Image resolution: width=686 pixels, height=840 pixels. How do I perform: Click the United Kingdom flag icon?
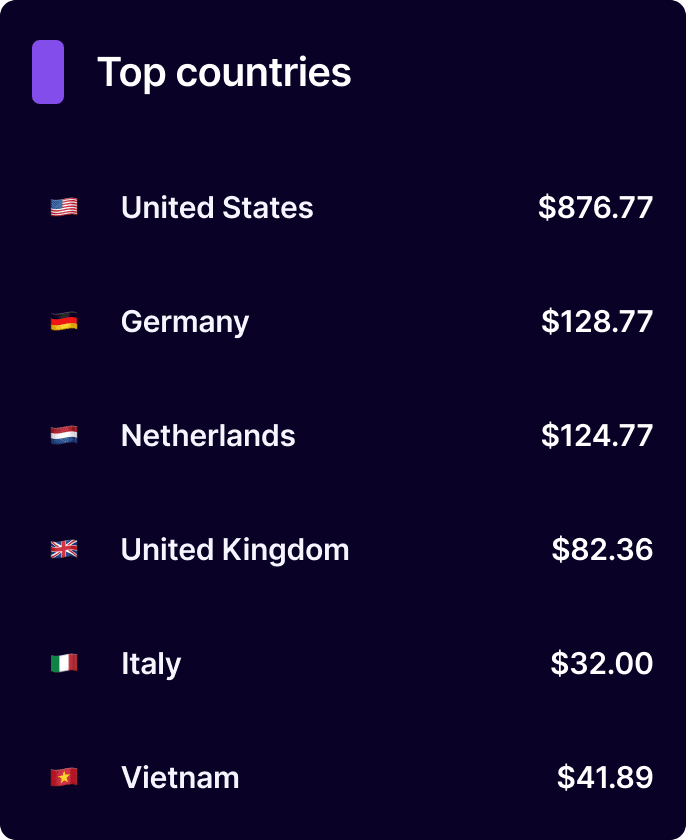[64, 549]
